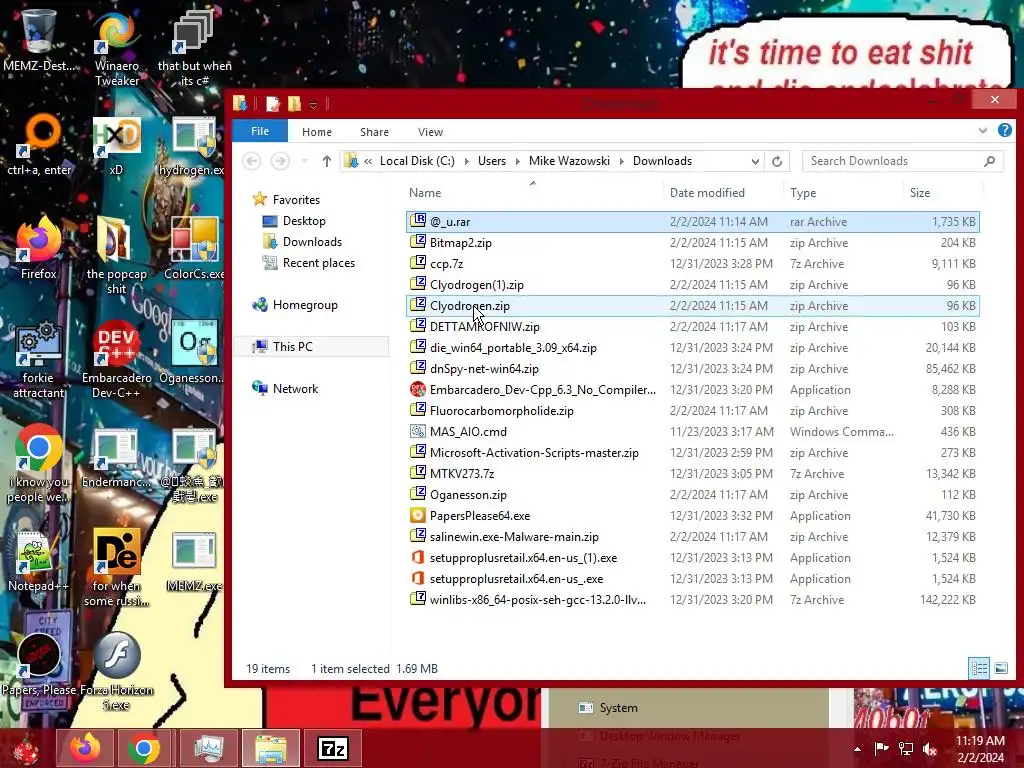Go forward with the Forward arrow
Image resolution: width=1024 pixels, height=768 pixels.
click(280, 161)
